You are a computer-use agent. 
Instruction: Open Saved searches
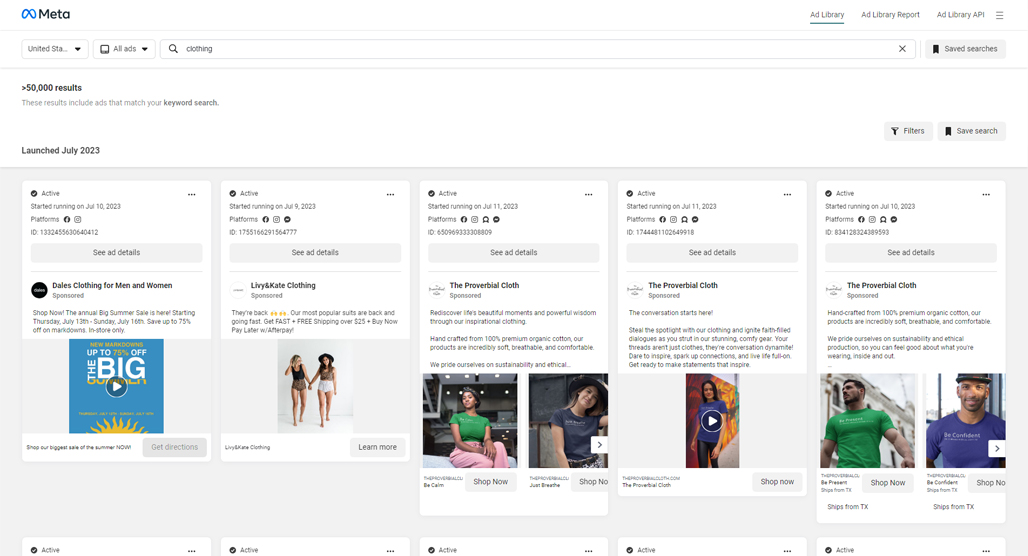point(965,49)
